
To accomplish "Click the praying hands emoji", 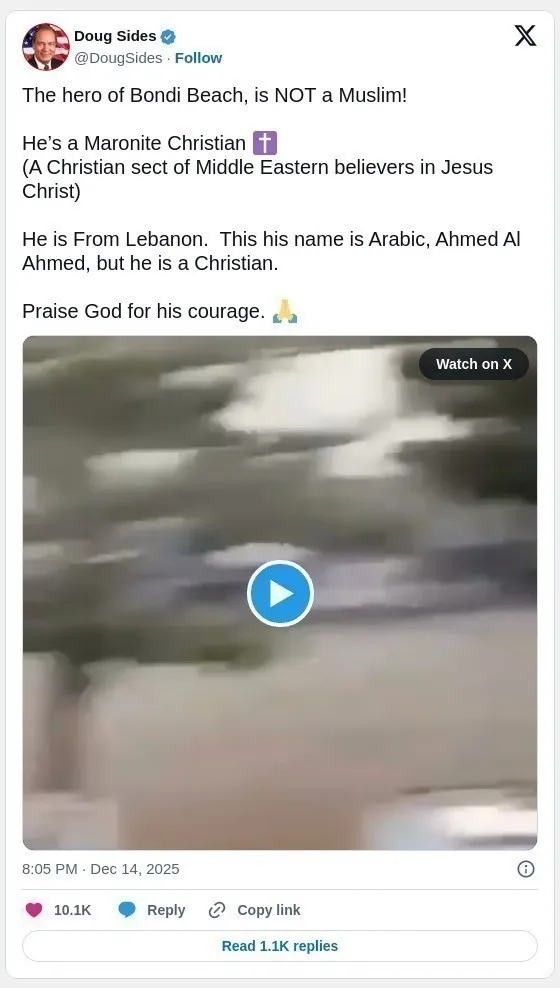I will (285, 311).
